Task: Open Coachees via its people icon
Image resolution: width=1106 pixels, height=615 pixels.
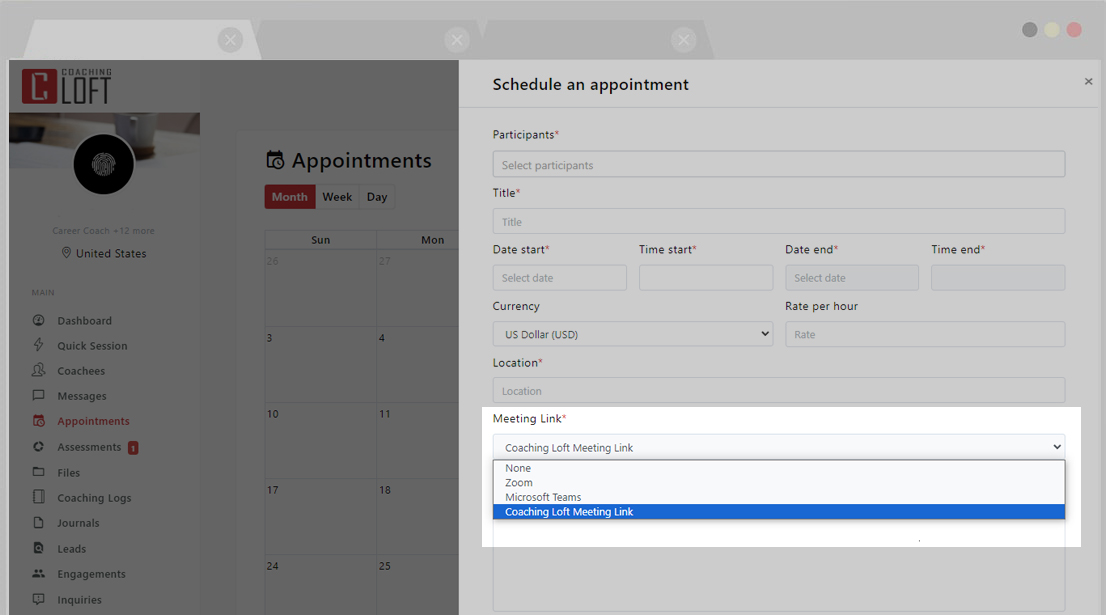Action: [x=39, y=371]
